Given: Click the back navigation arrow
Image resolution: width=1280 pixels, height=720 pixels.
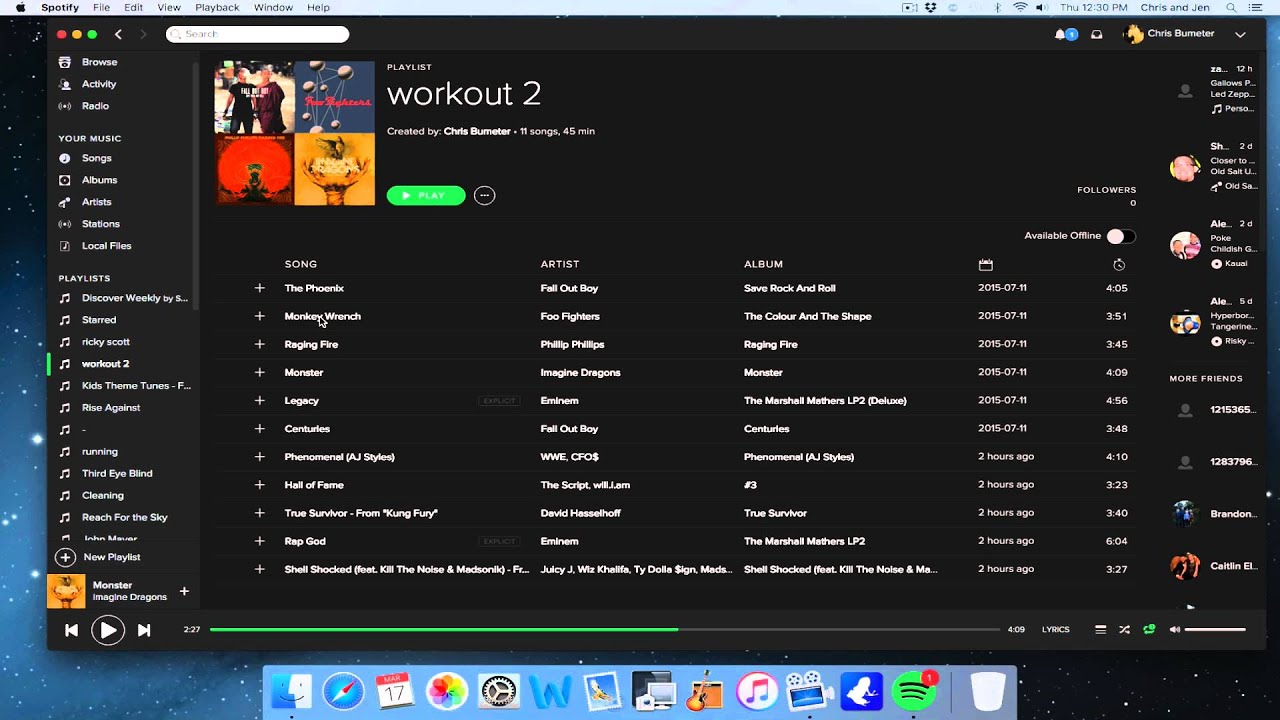Looking at the screenshot, I should pos(118,34).
